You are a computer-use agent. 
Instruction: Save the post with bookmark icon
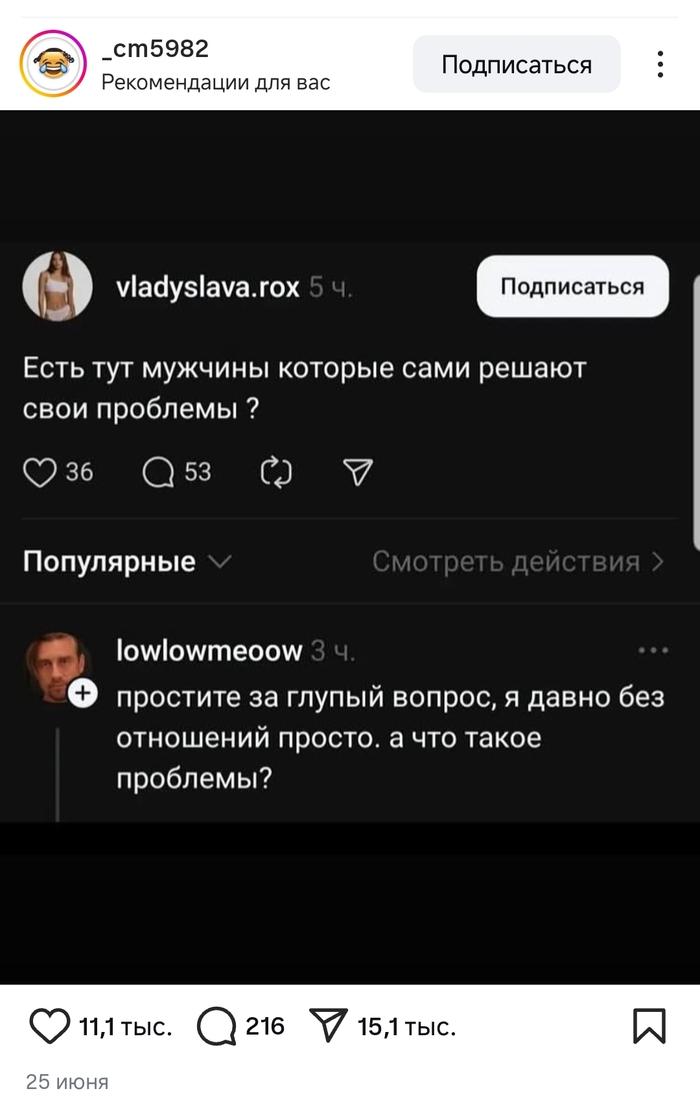pos(649,1026)
